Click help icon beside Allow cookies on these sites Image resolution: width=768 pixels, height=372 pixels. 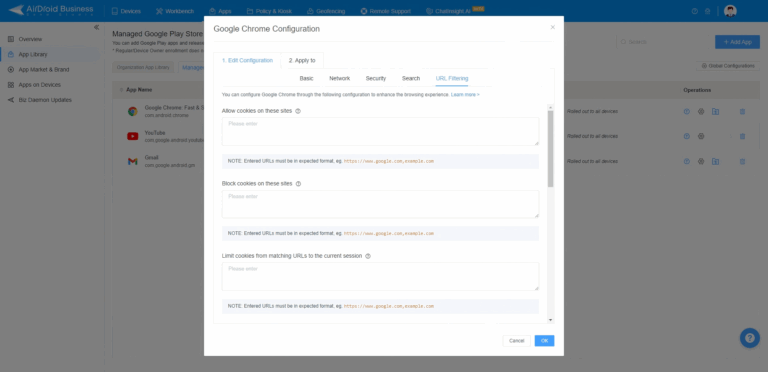[x=298, y=111]
